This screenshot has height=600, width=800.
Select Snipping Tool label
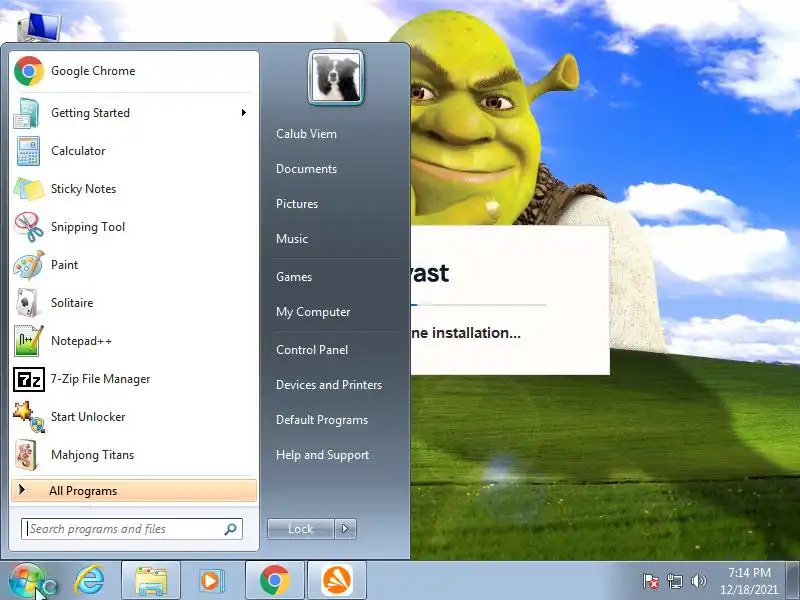88,227
